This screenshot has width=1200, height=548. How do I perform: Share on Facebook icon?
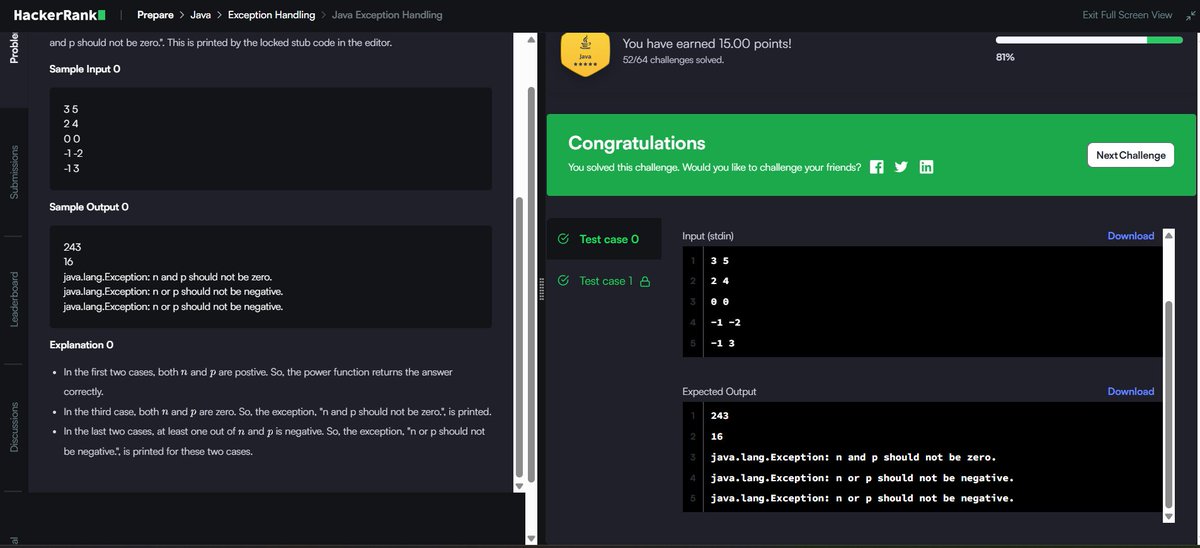tap(877, 167)
